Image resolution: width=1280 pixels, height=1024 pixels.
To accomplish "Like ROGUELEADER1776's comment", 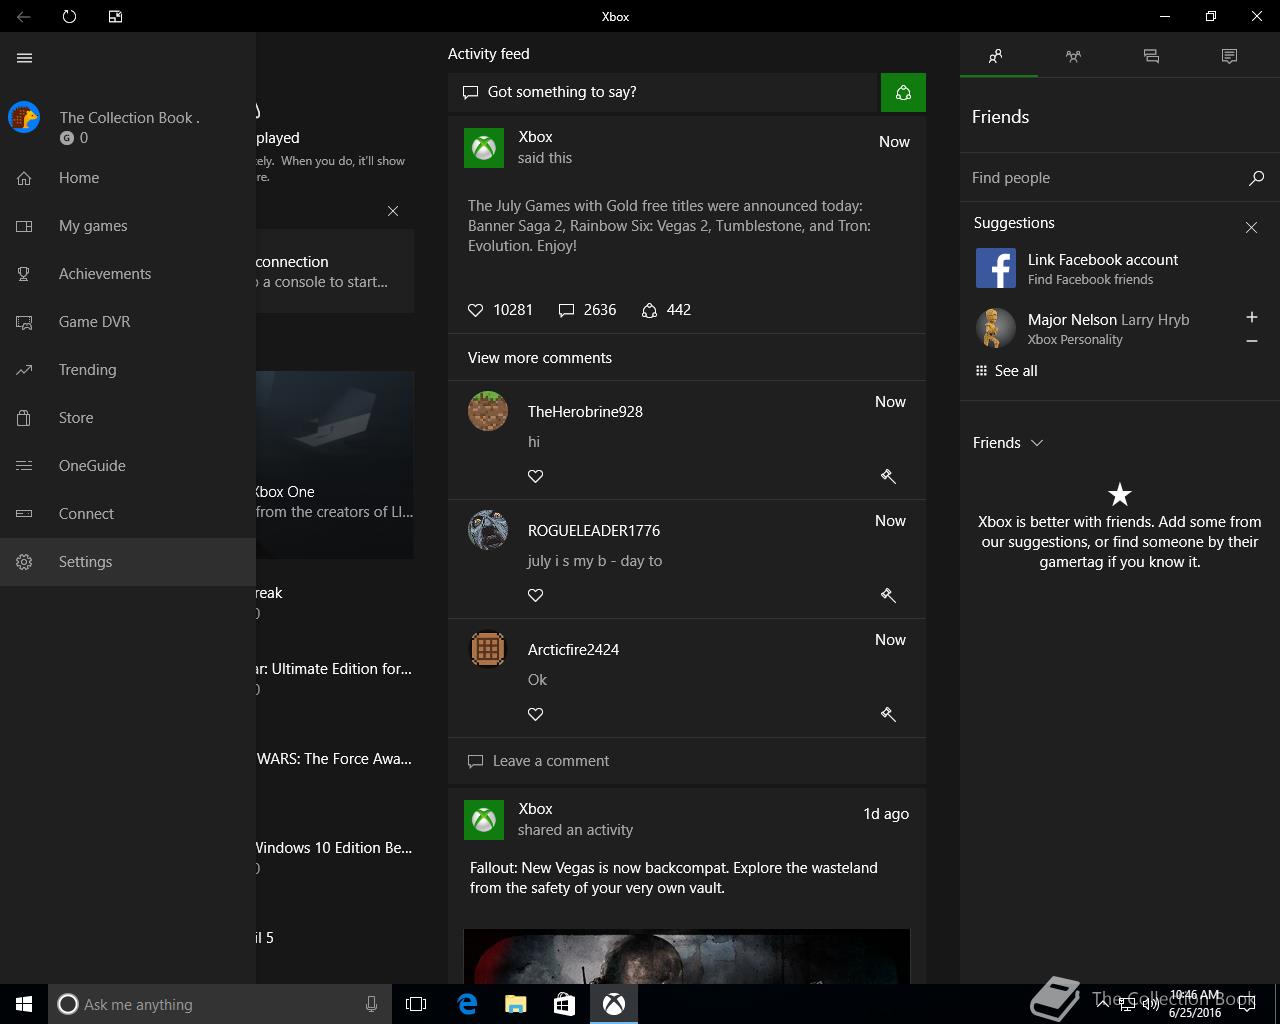I will point(536,595).
